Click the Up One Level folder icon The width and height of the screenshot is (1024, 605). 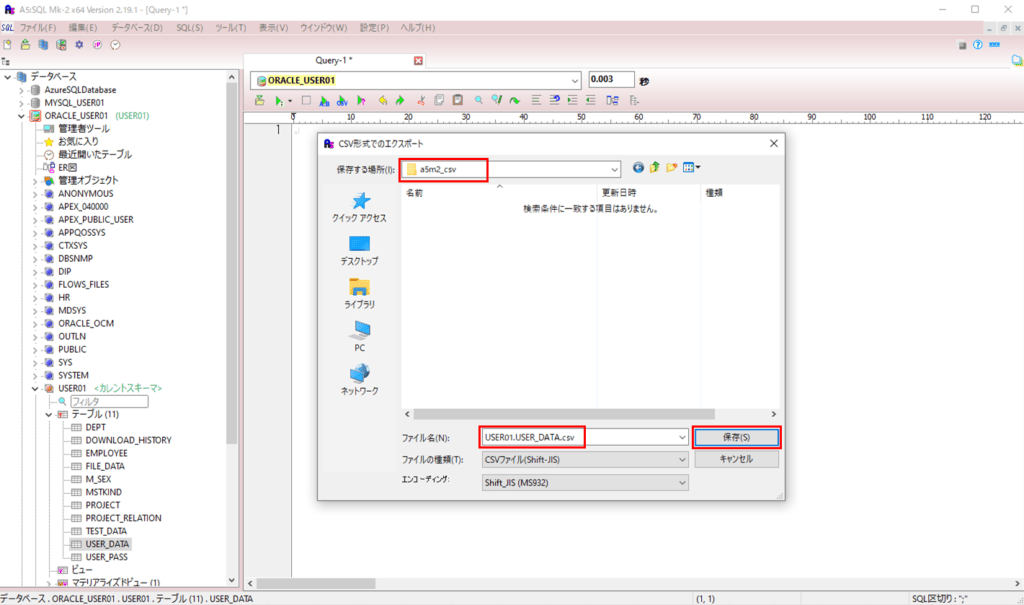(x=654, y=167)
